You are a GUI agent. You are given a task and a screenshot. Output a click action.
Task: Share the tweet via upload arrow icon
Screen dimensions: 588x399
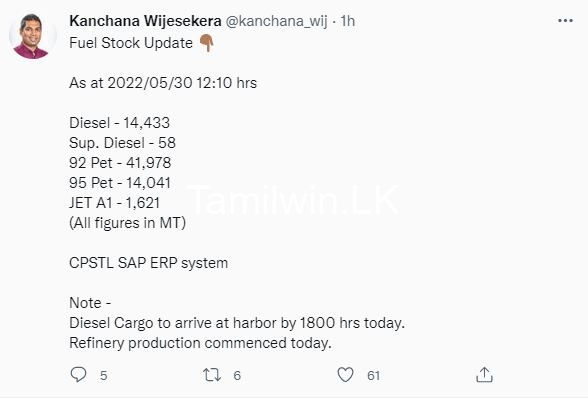pyautogui.click(x=484, y=375)
